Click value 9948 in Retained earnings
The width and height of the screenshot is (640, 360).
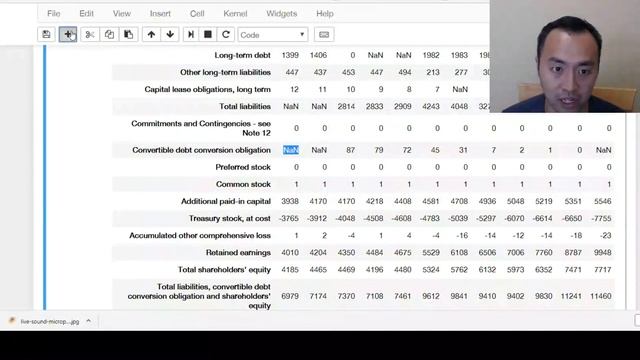point(602,253)
